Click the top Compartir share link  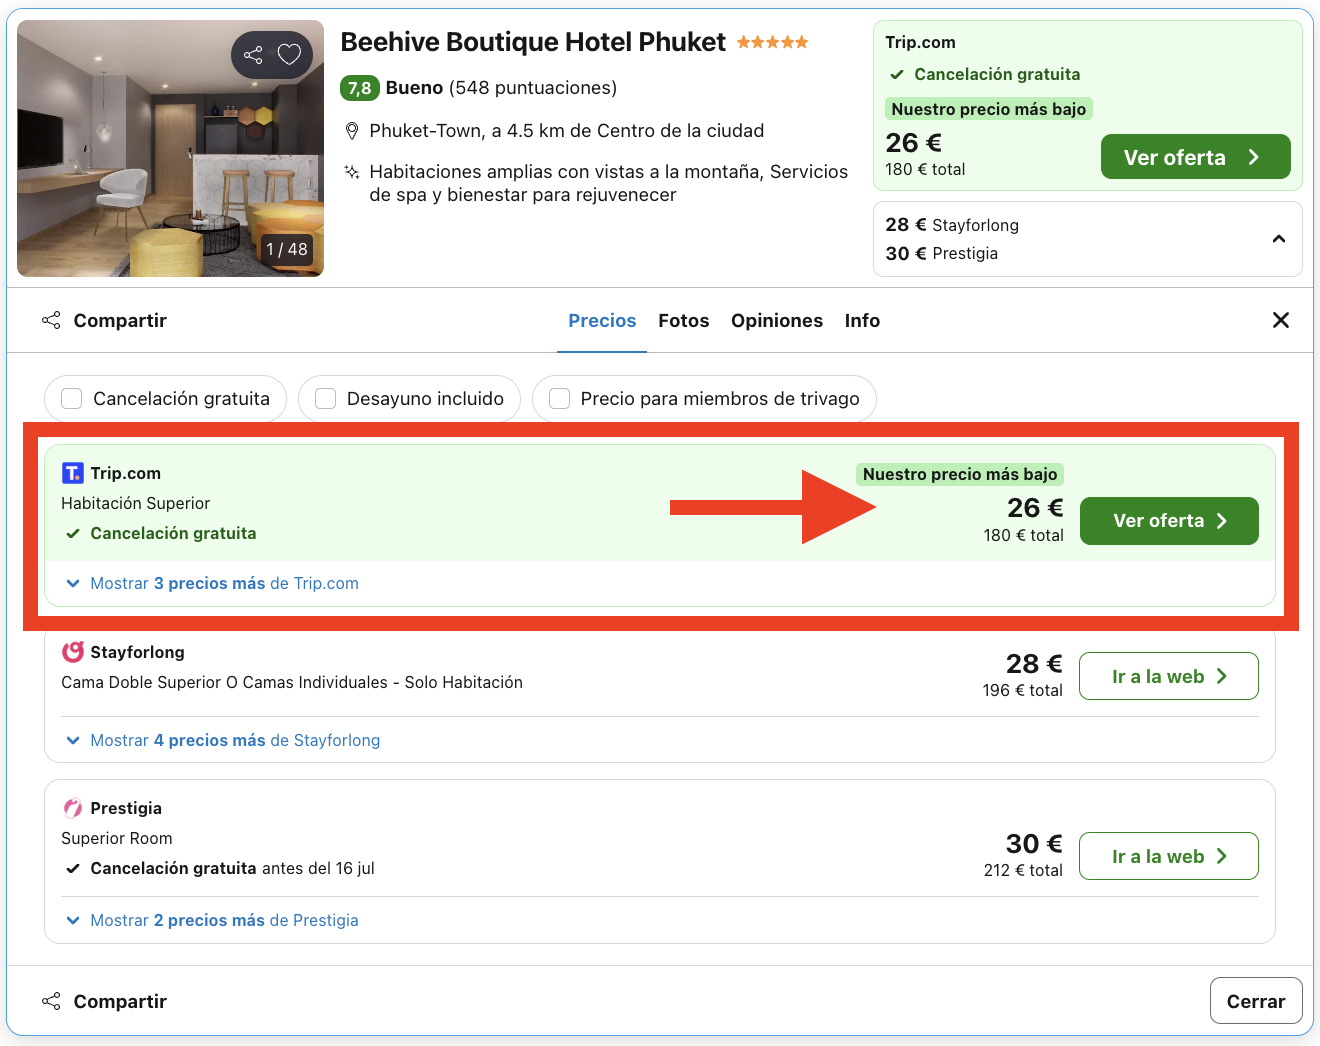tap(104, 320)
